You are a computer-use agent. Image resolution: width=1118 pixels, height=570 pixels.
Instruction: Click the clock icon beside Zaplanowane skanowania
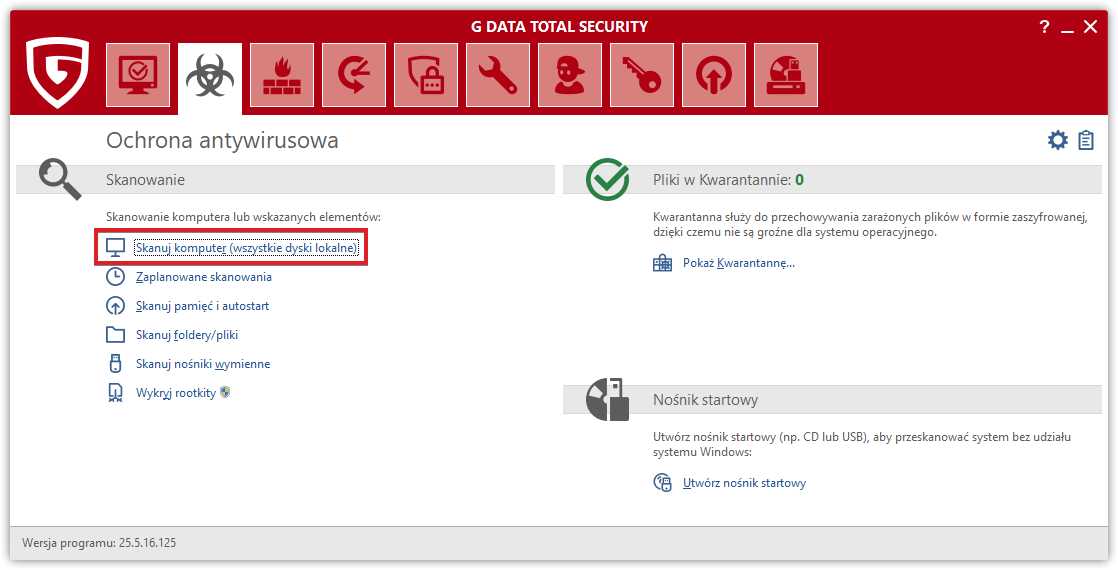pos(115,277)
